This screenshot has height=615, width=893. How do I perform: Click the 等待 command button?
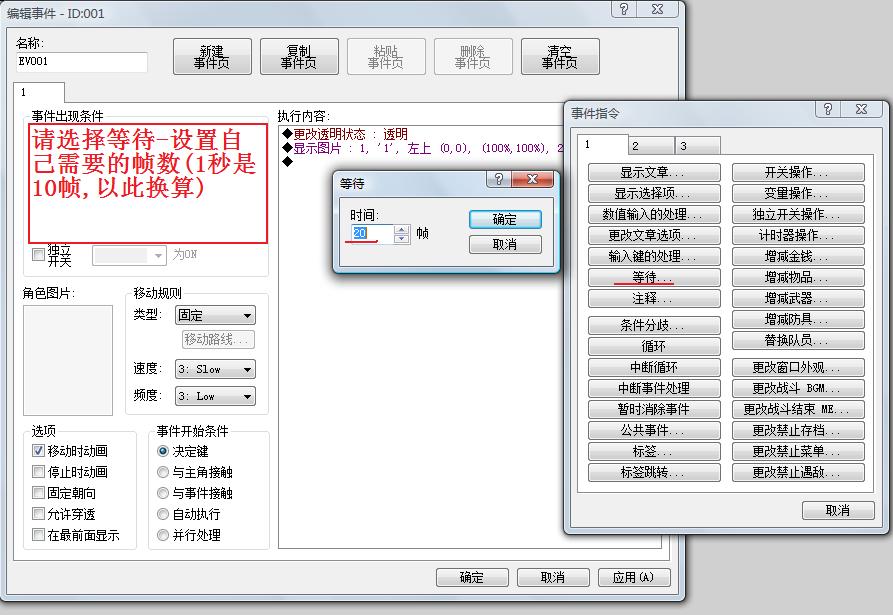click(x=654, y=278)
